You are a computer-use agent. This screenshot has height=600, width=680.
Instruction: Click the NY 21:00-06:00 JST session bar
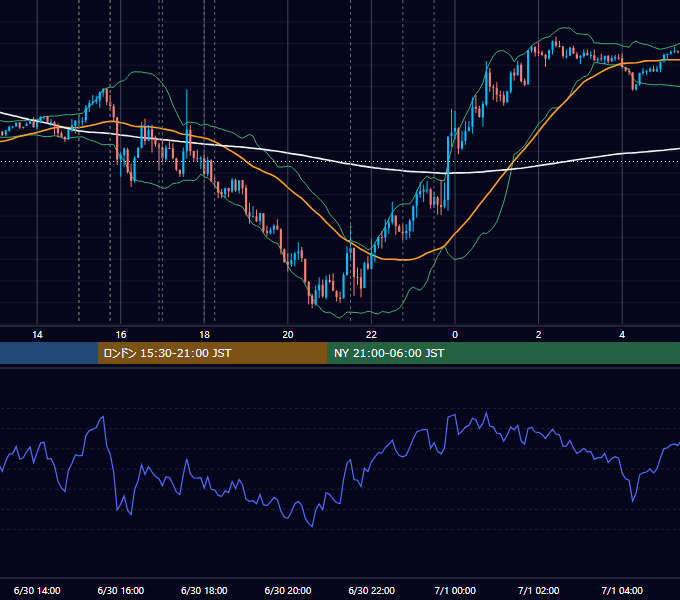coord(503,353)
